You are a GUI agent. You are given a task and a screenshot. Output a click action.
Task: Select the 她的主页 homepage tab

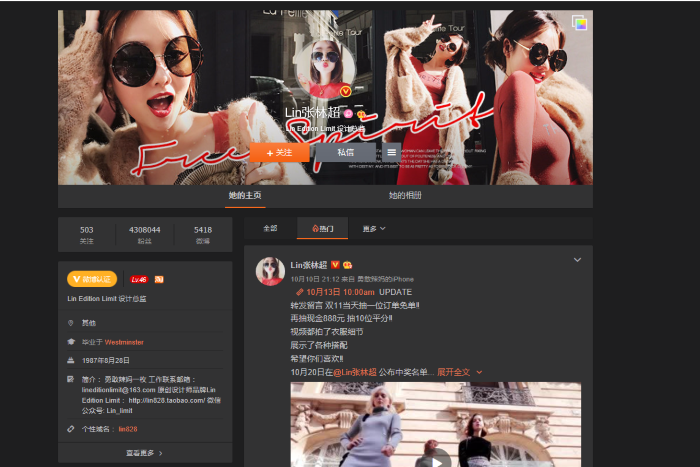(245, 195)
